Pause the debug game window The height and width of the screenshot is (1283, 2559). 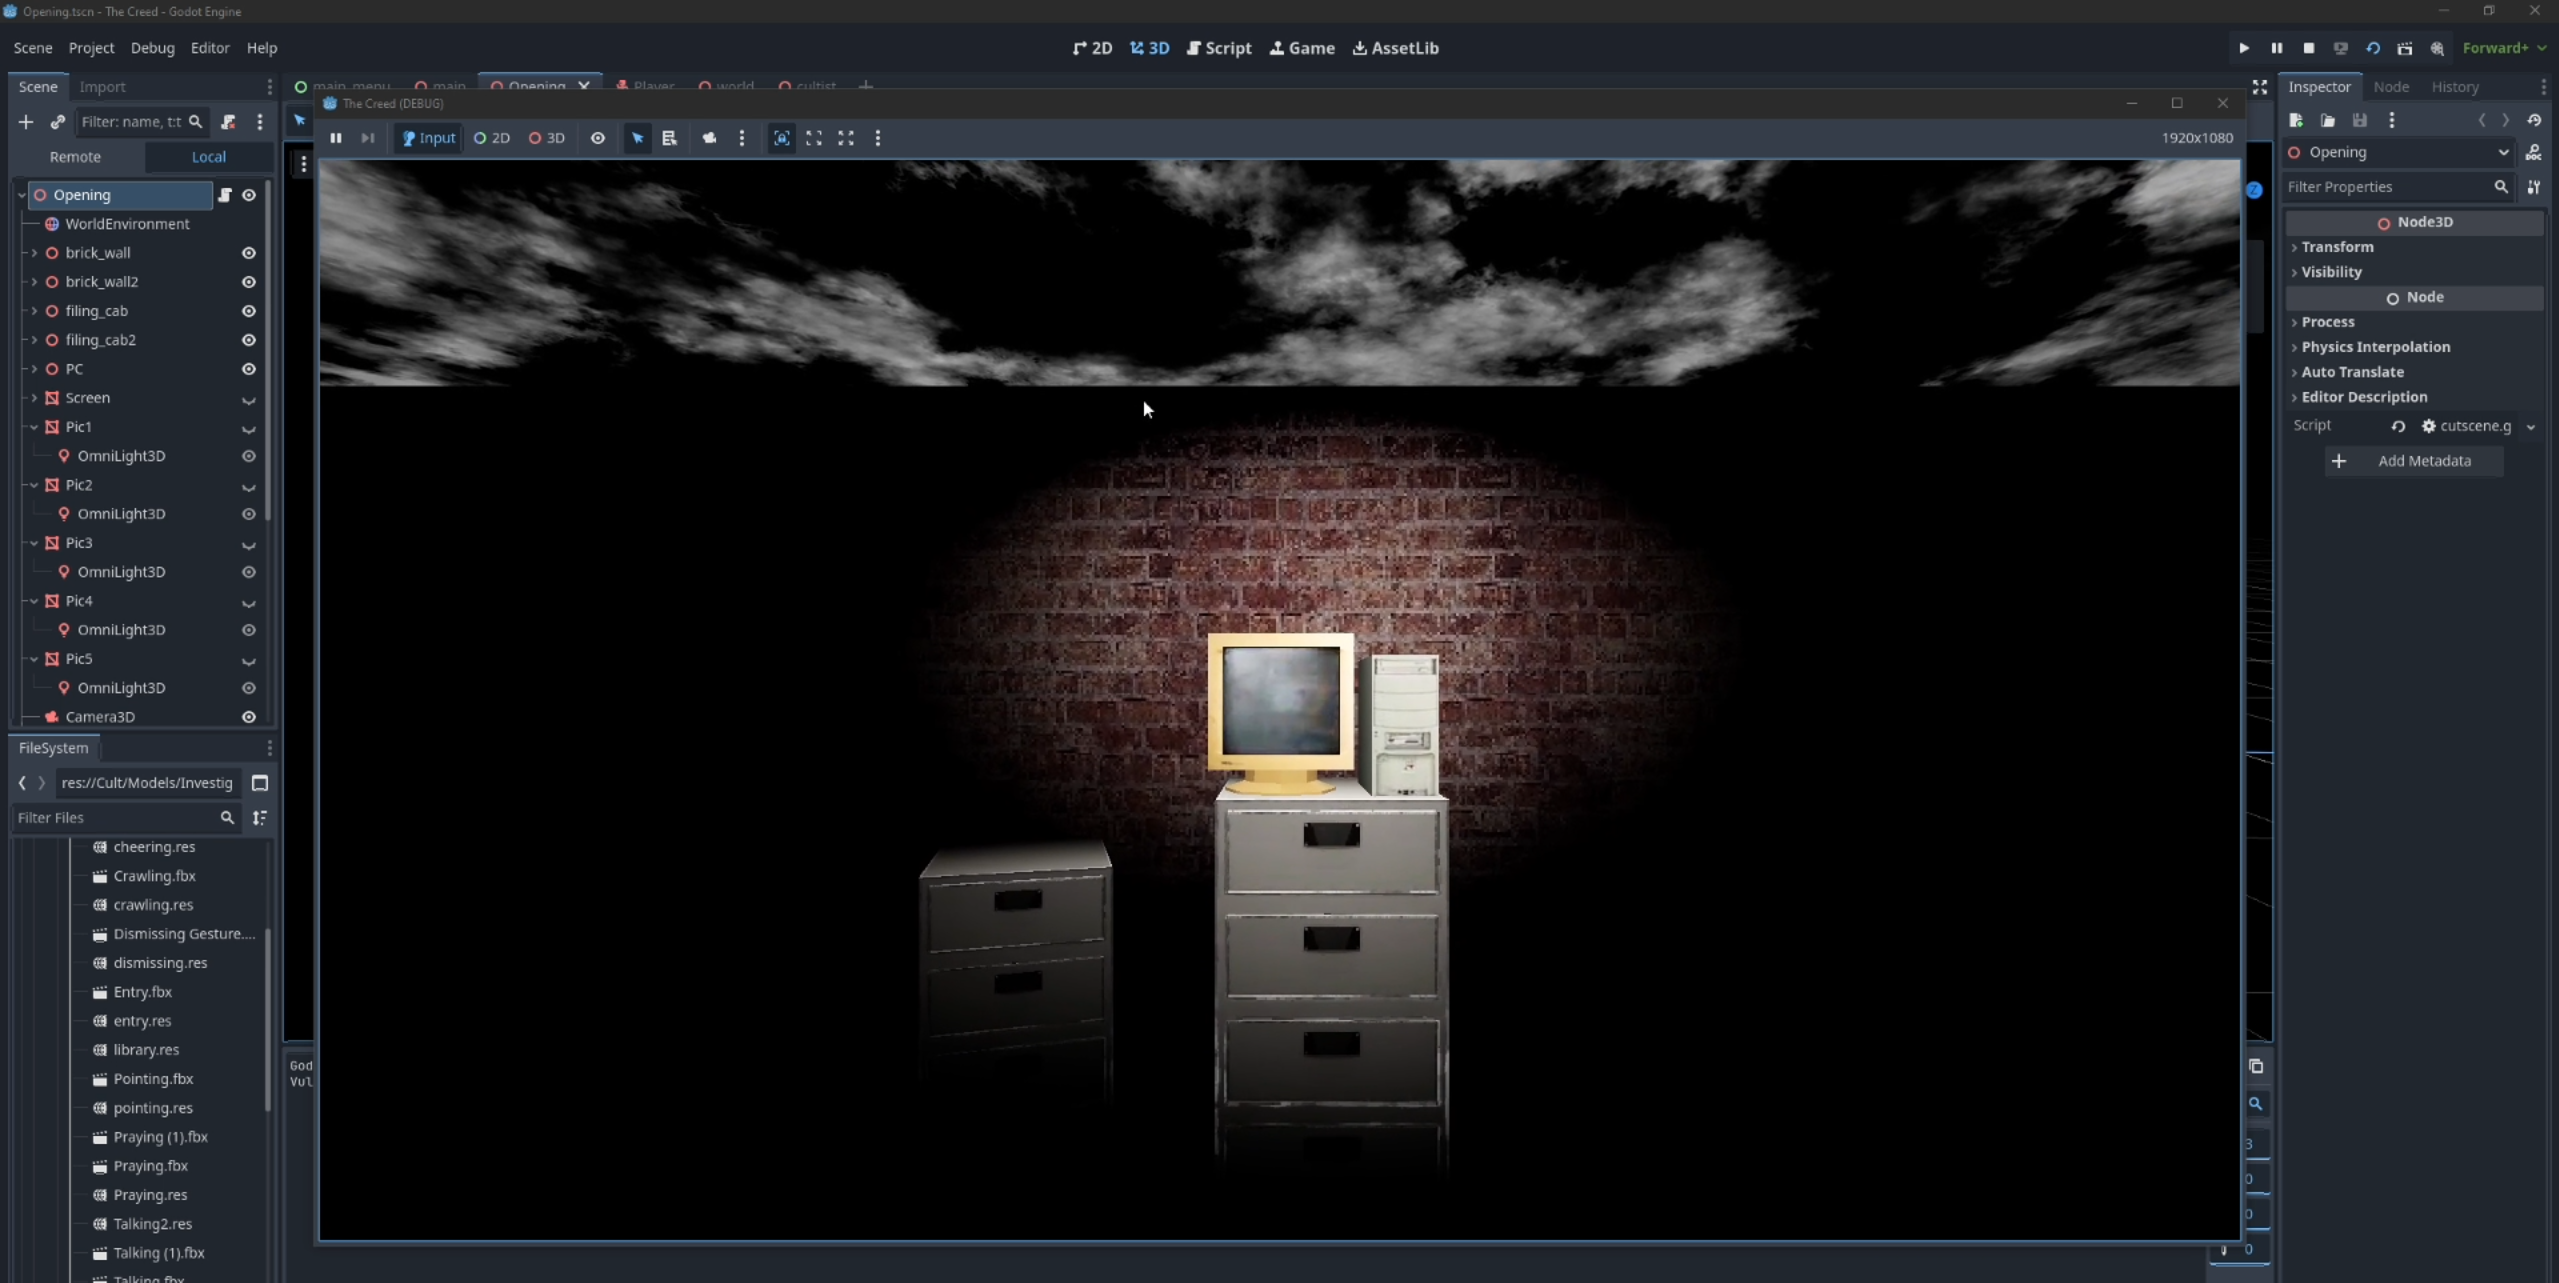click(336, 138)
